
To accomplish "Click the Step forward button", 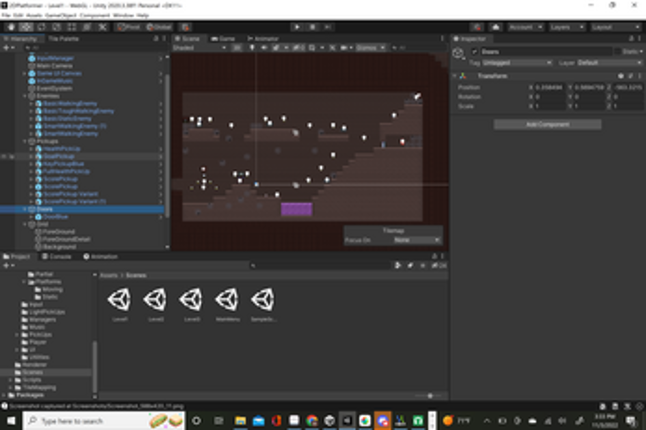I will point(328,27).
